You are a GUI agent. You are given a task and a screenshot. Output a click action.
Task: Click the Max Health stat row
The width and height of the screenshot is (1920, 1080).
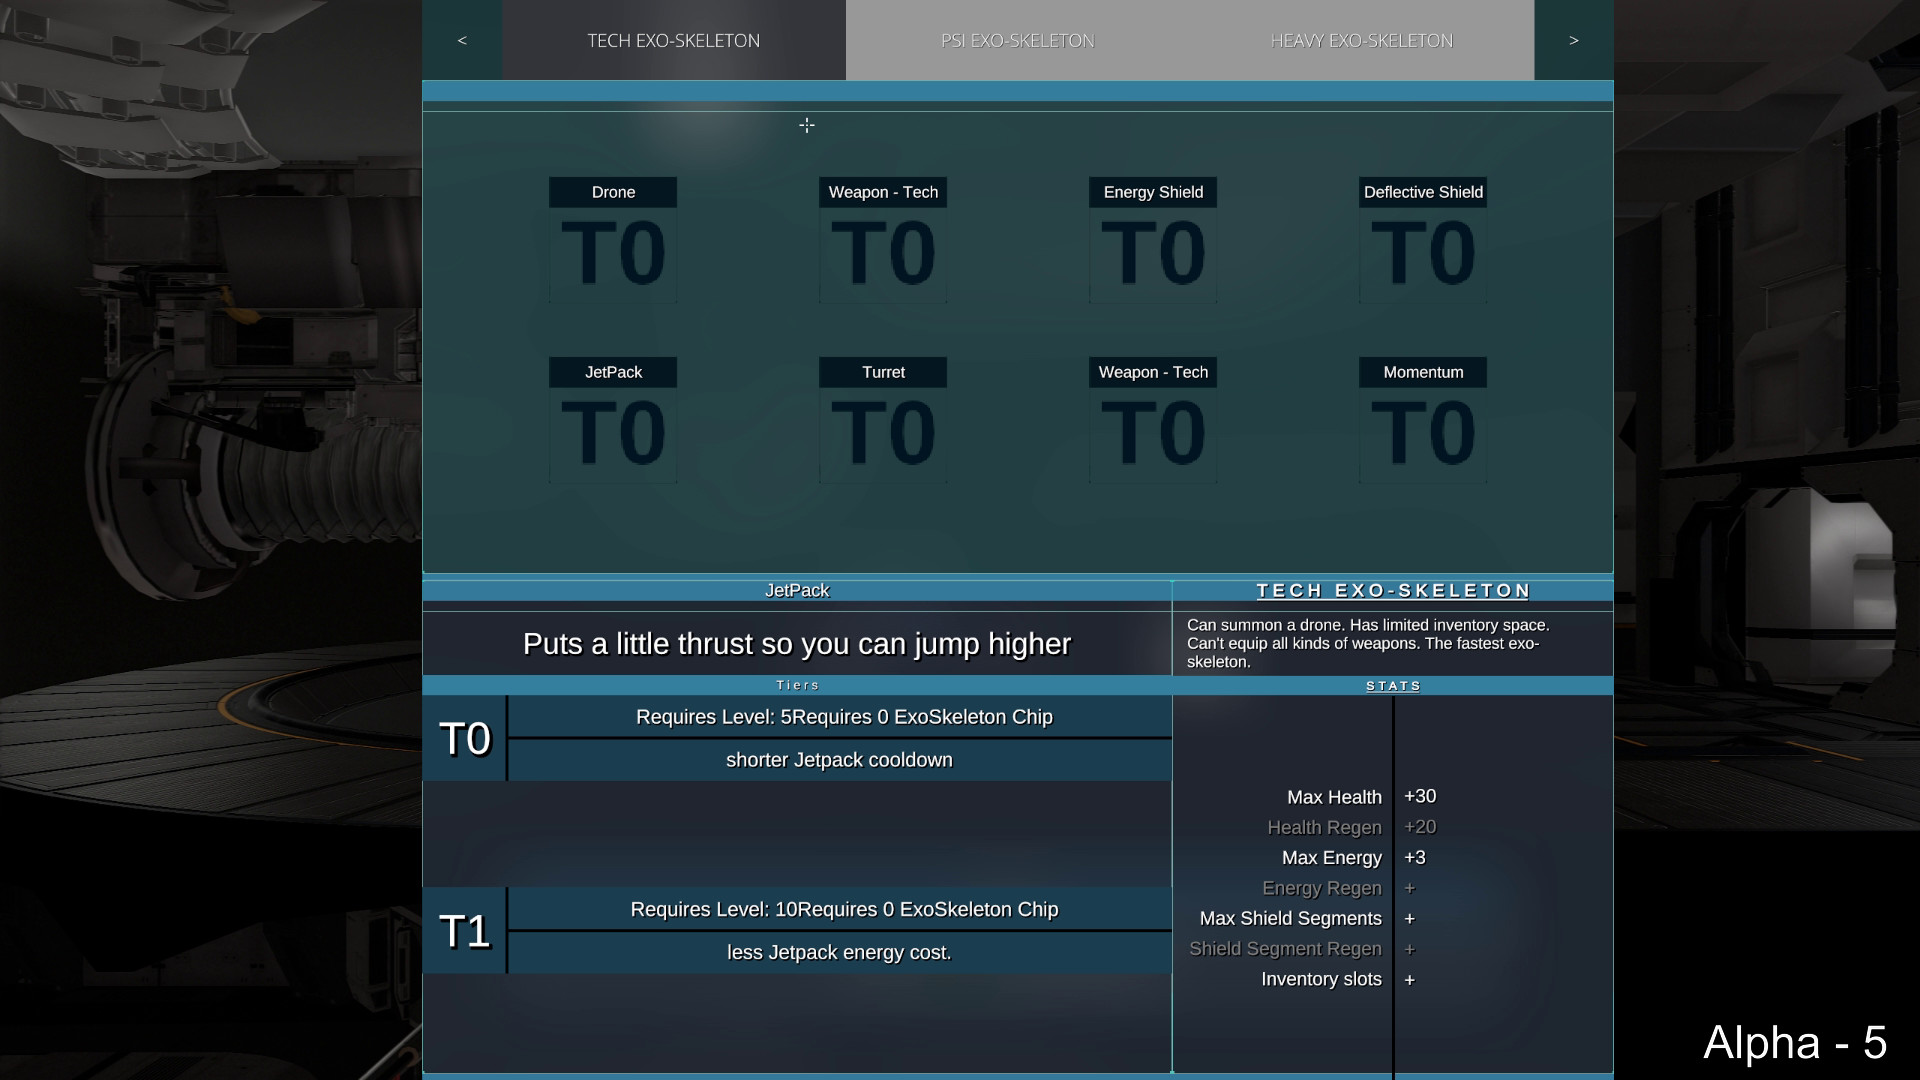point(1334,797)
